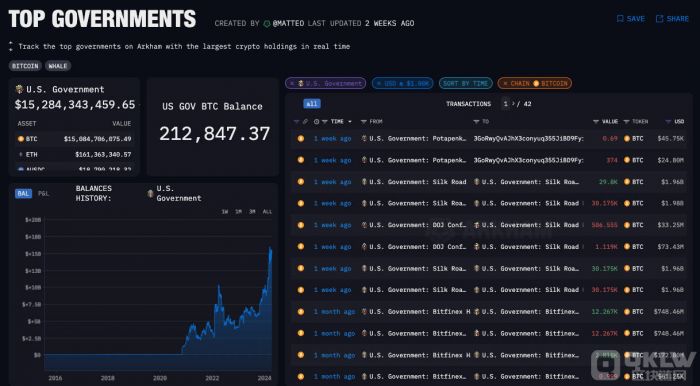Click the $73.43M USD cell

(x=671, y=247)
